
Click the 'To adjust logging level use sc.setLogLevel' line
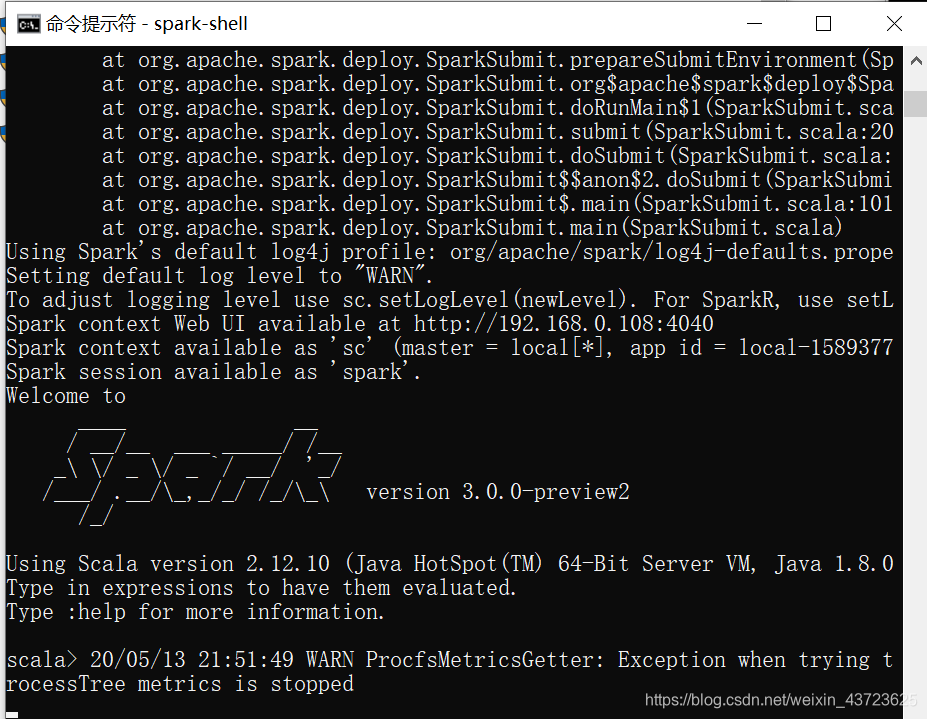pyautogui.click(x=450, y=300)
